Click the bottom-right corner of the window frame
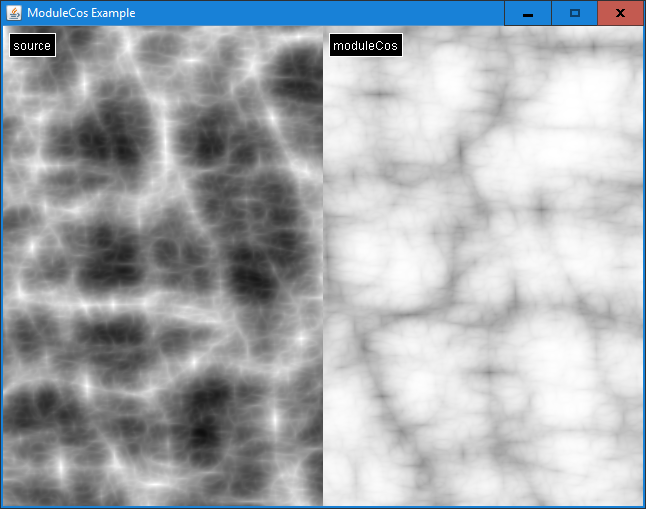 pos(644,507)
